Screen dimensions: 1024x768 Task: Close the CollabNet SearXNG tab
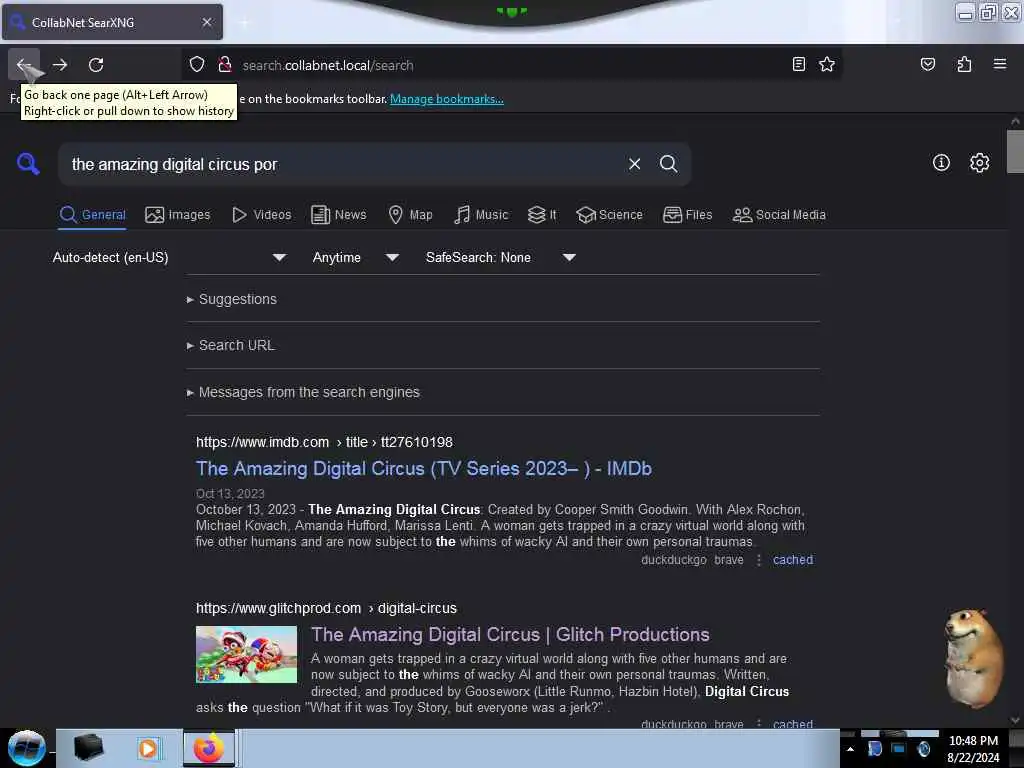(207, 22)
